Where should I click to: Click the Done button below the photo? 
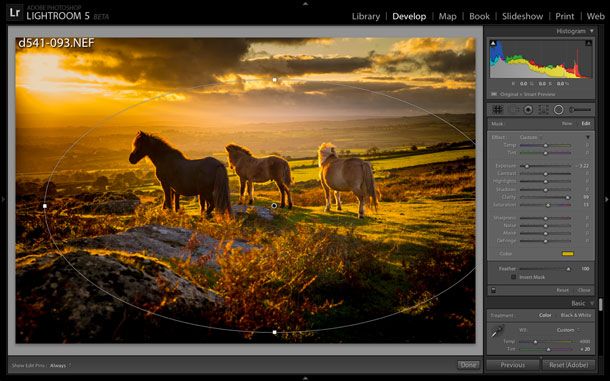pos(468,365)
